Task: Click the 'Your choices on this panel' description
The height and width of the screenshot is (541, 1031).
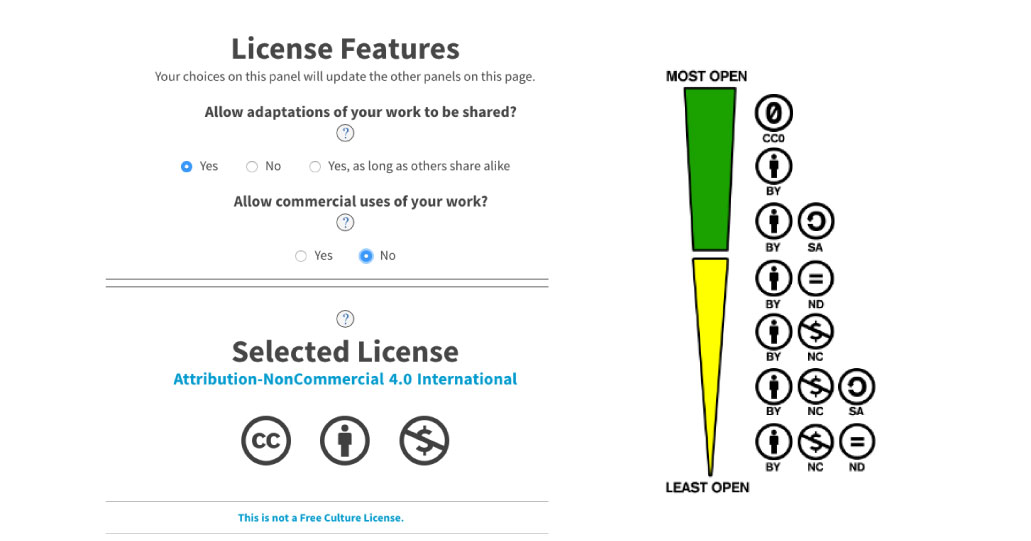Action: point(345,76)
